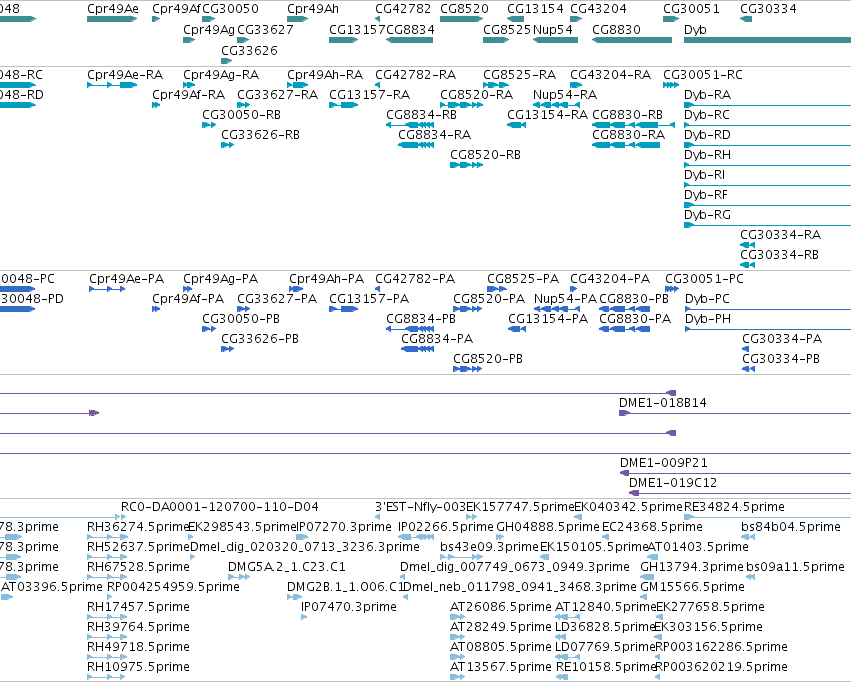This screenshot has width=851, height=682.
Task: Click EST AT26086.5prime
Action: point(457,617)
